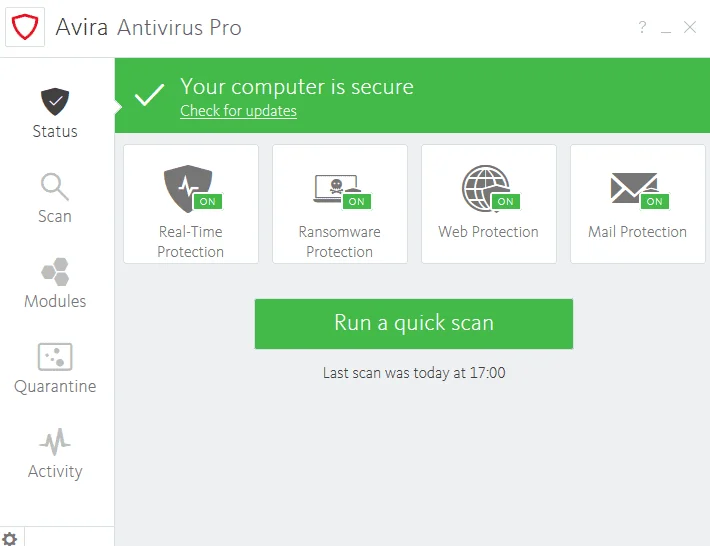This screenshot has height=546, width=710.
Task: Open the Scan magnifier icon
Action: coord(55,187)
